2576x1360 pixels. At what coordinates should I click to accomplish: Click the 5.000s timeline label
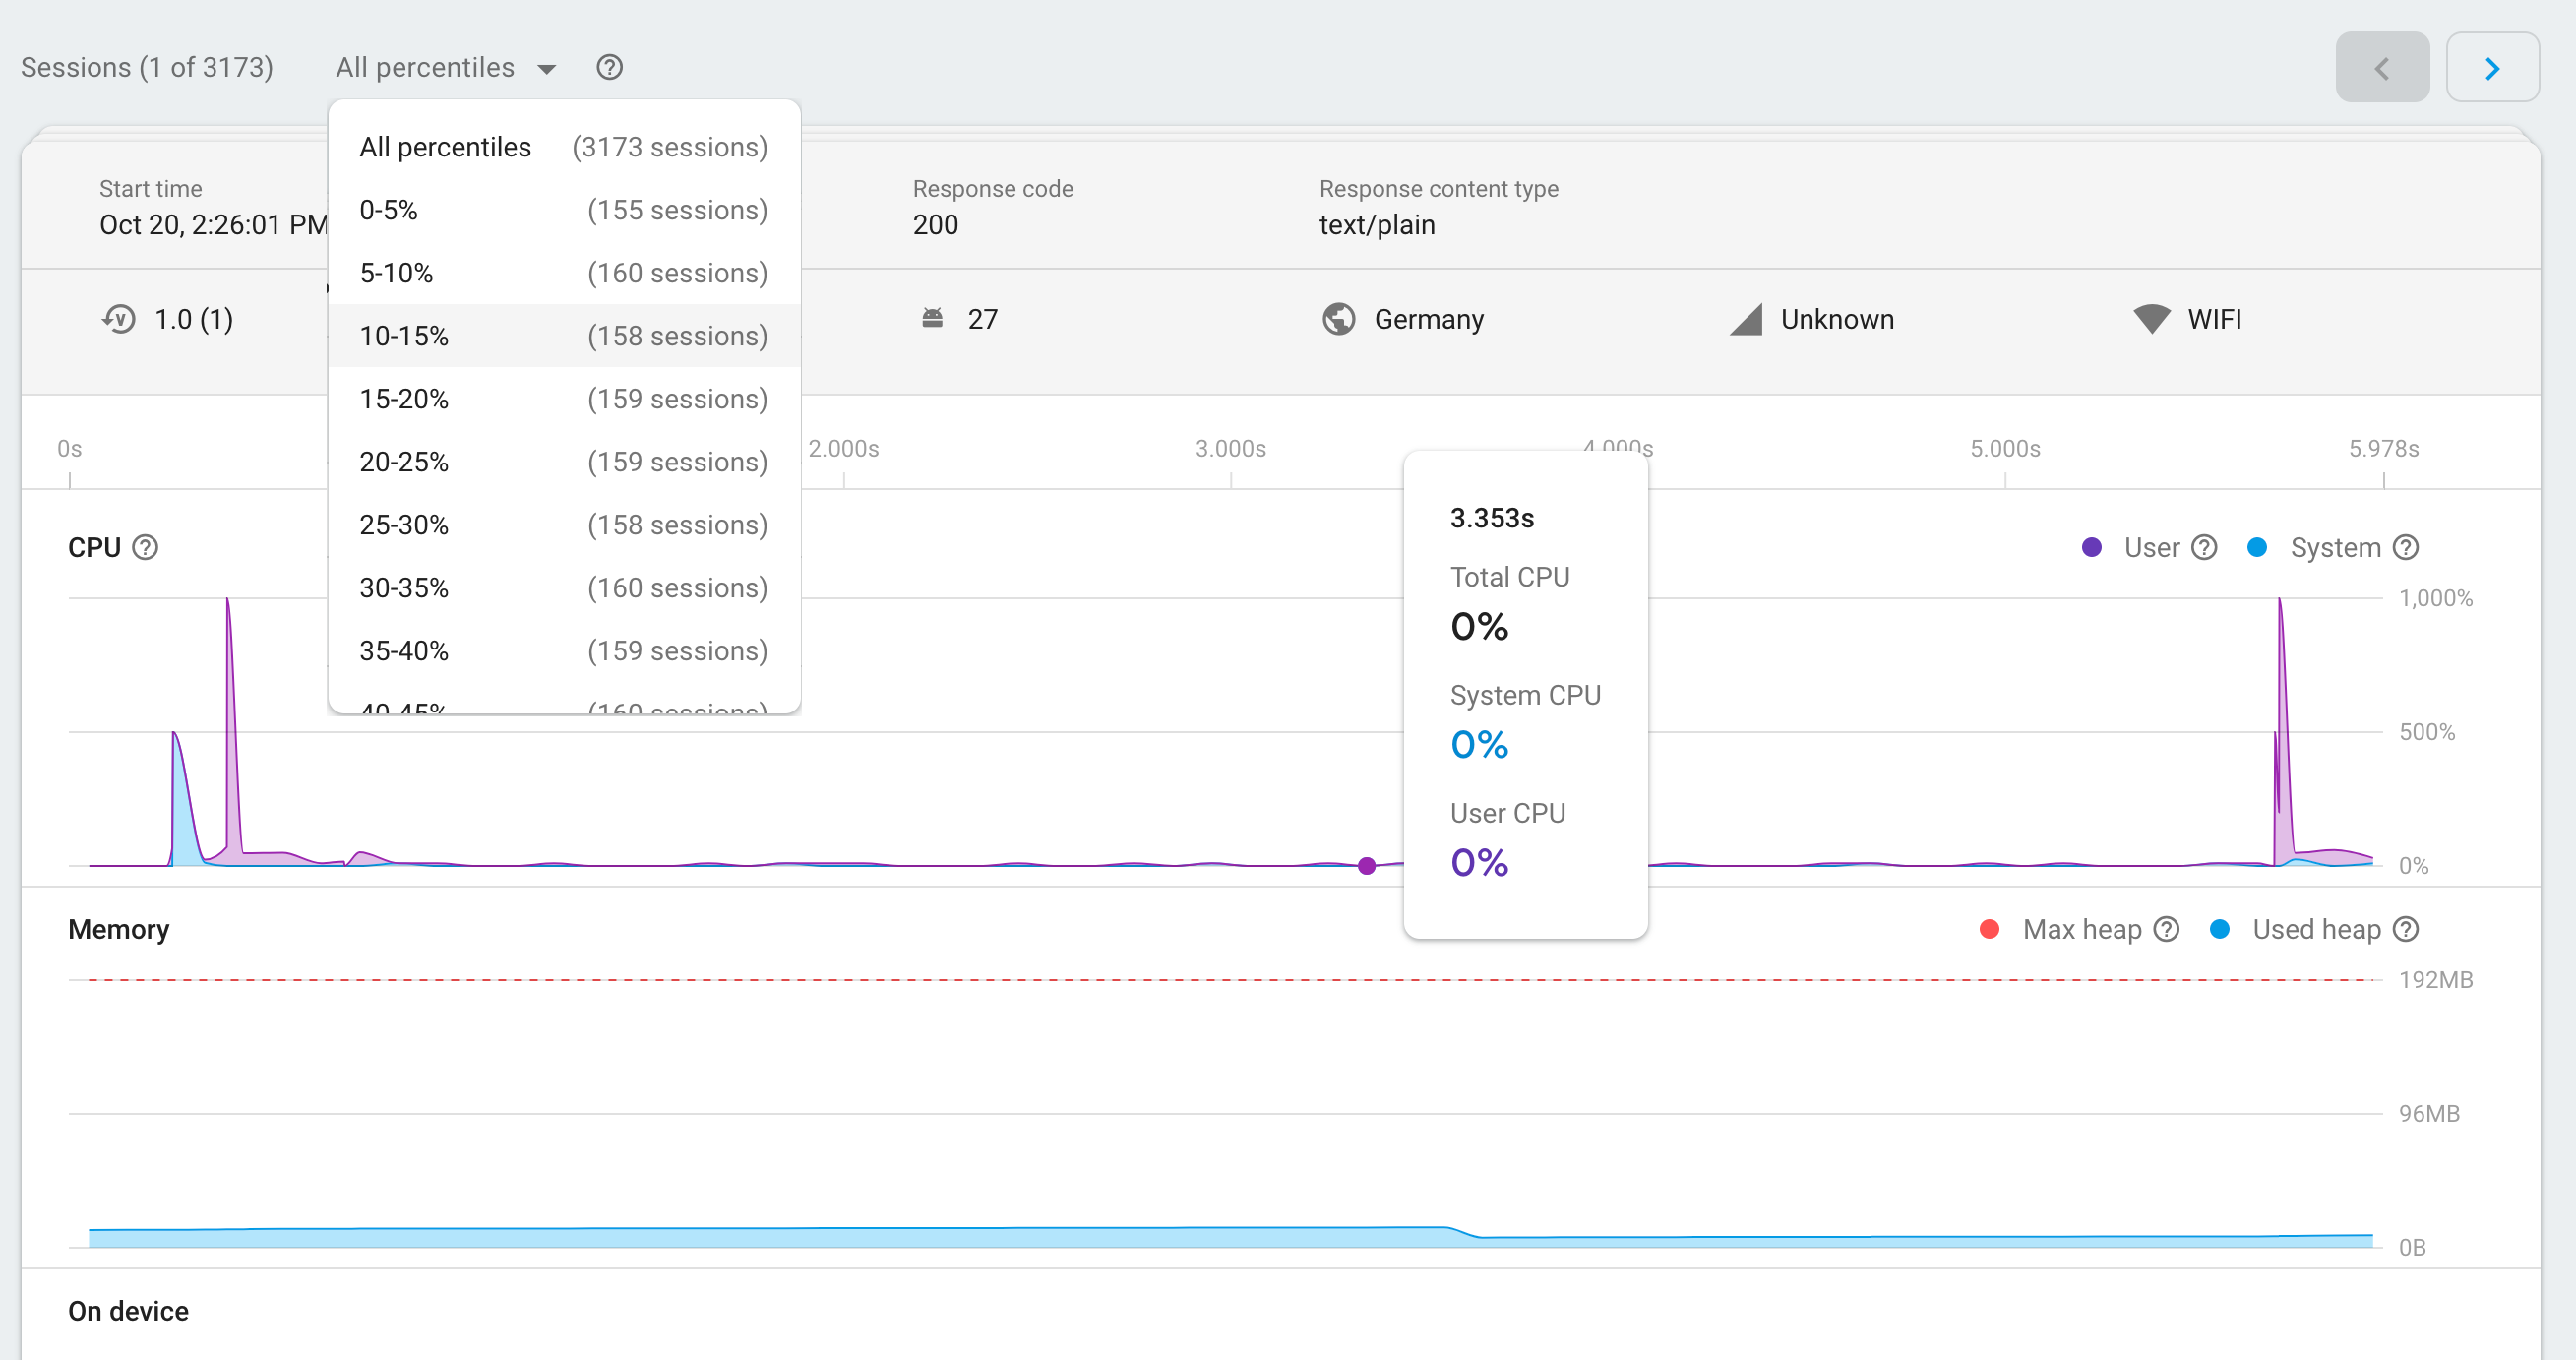click(x=2005, y=448)
